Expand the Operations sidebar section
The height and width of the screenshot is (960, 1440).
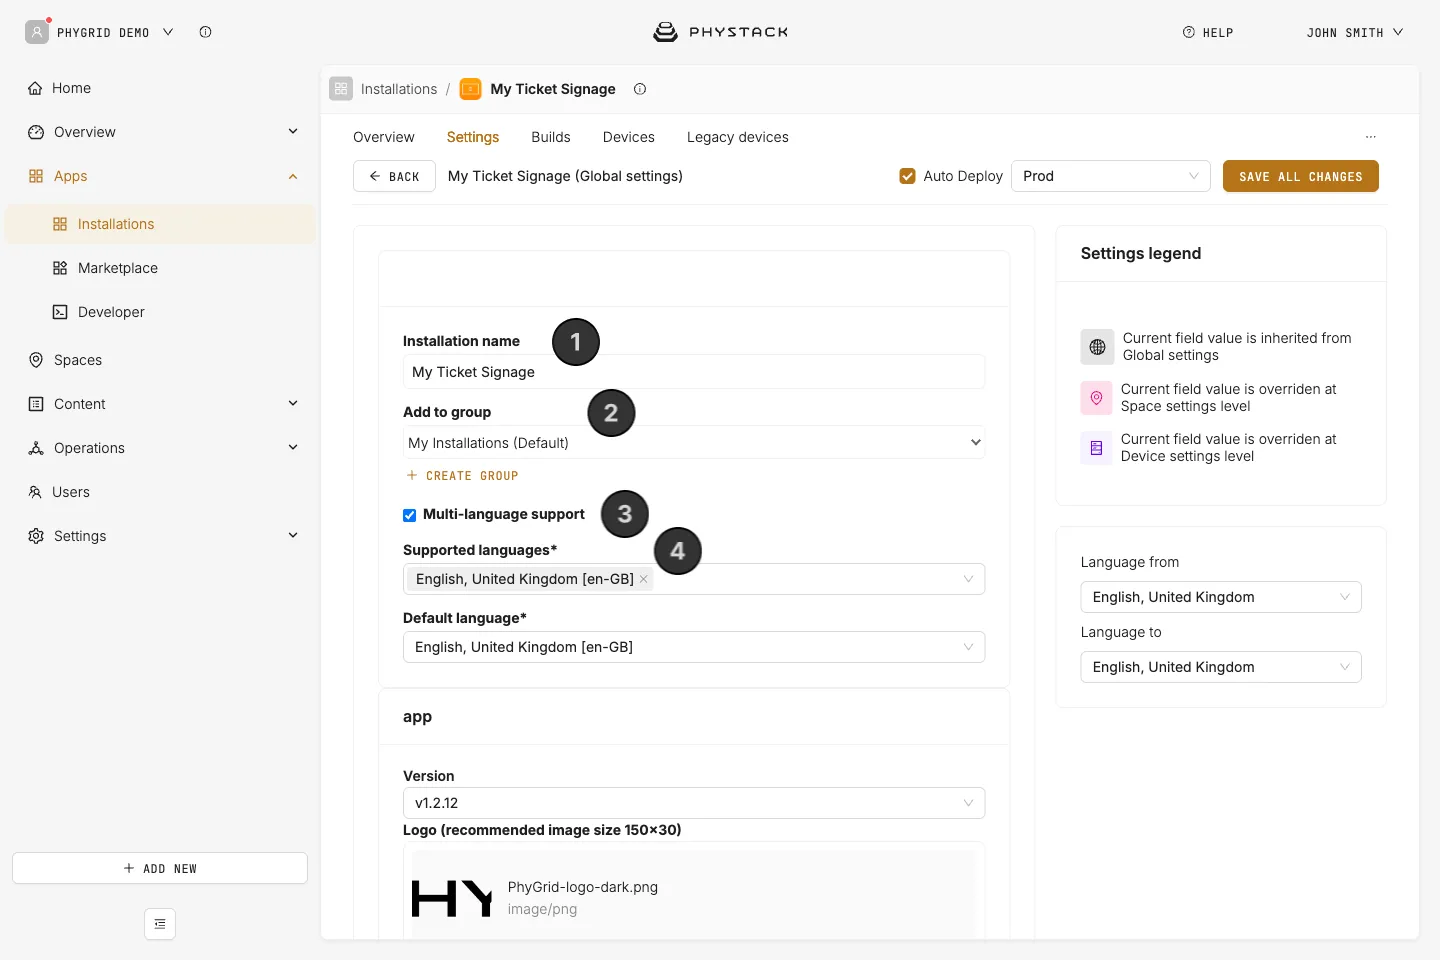click(293, 448)
